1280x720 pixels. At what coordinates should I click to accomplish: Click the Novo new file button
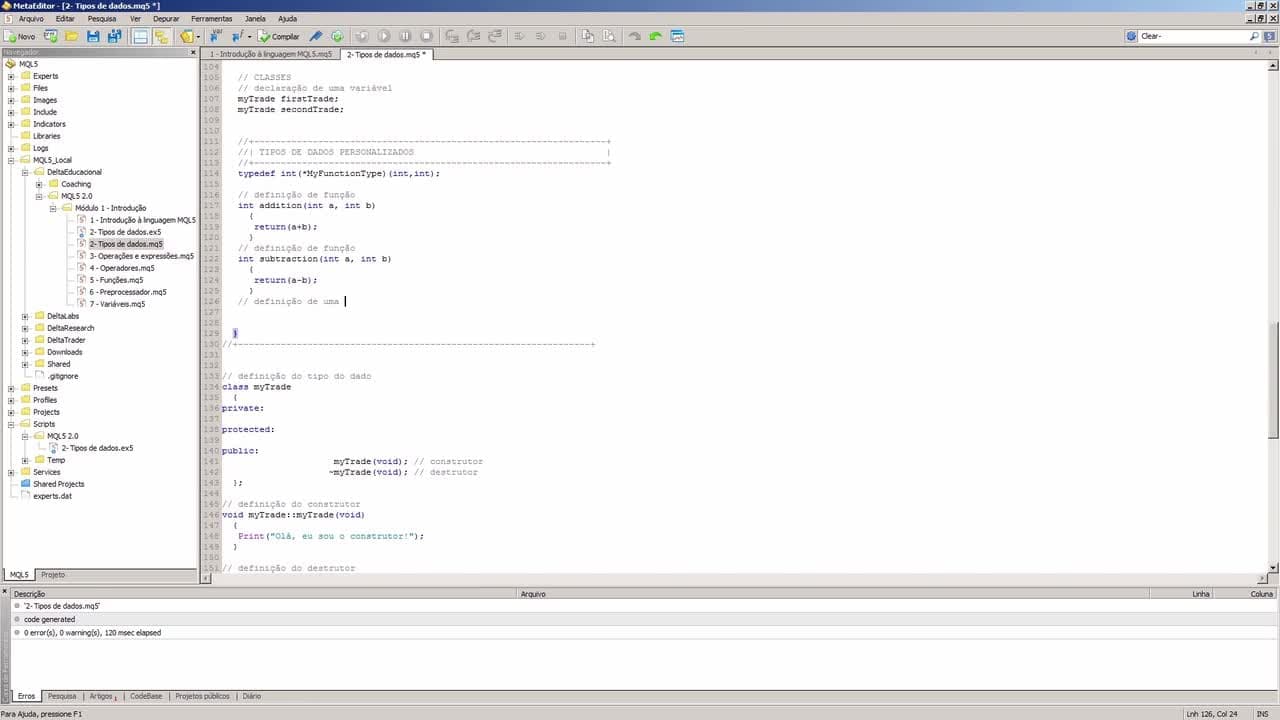click(x=20, y=36)
